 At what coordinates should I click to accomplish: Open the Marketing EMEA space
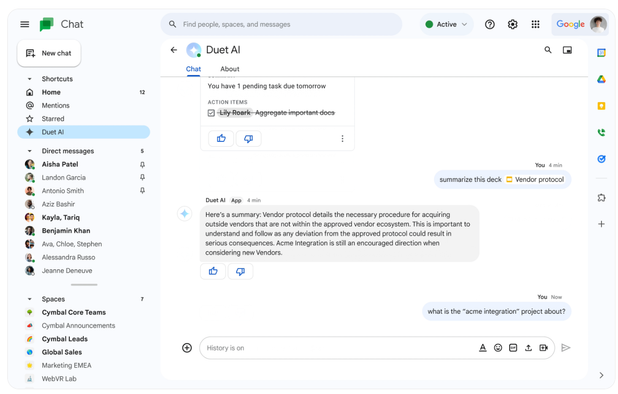[84, 366]
